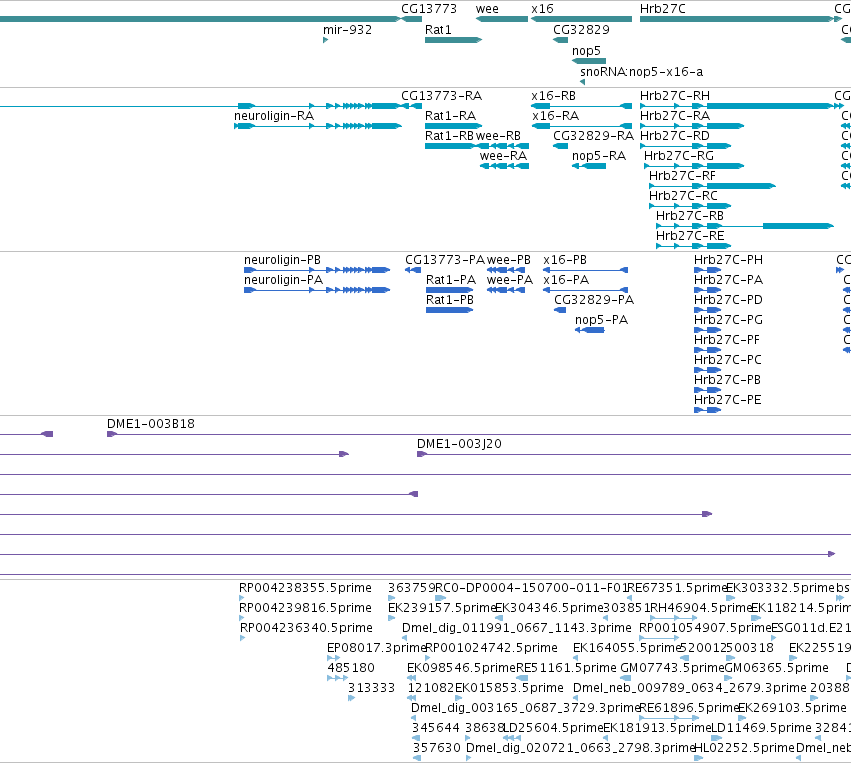The height and width of the screenshot is (763, 851).
Task: Click the DME1-003J20 clone label
Action: coord(459,444)
